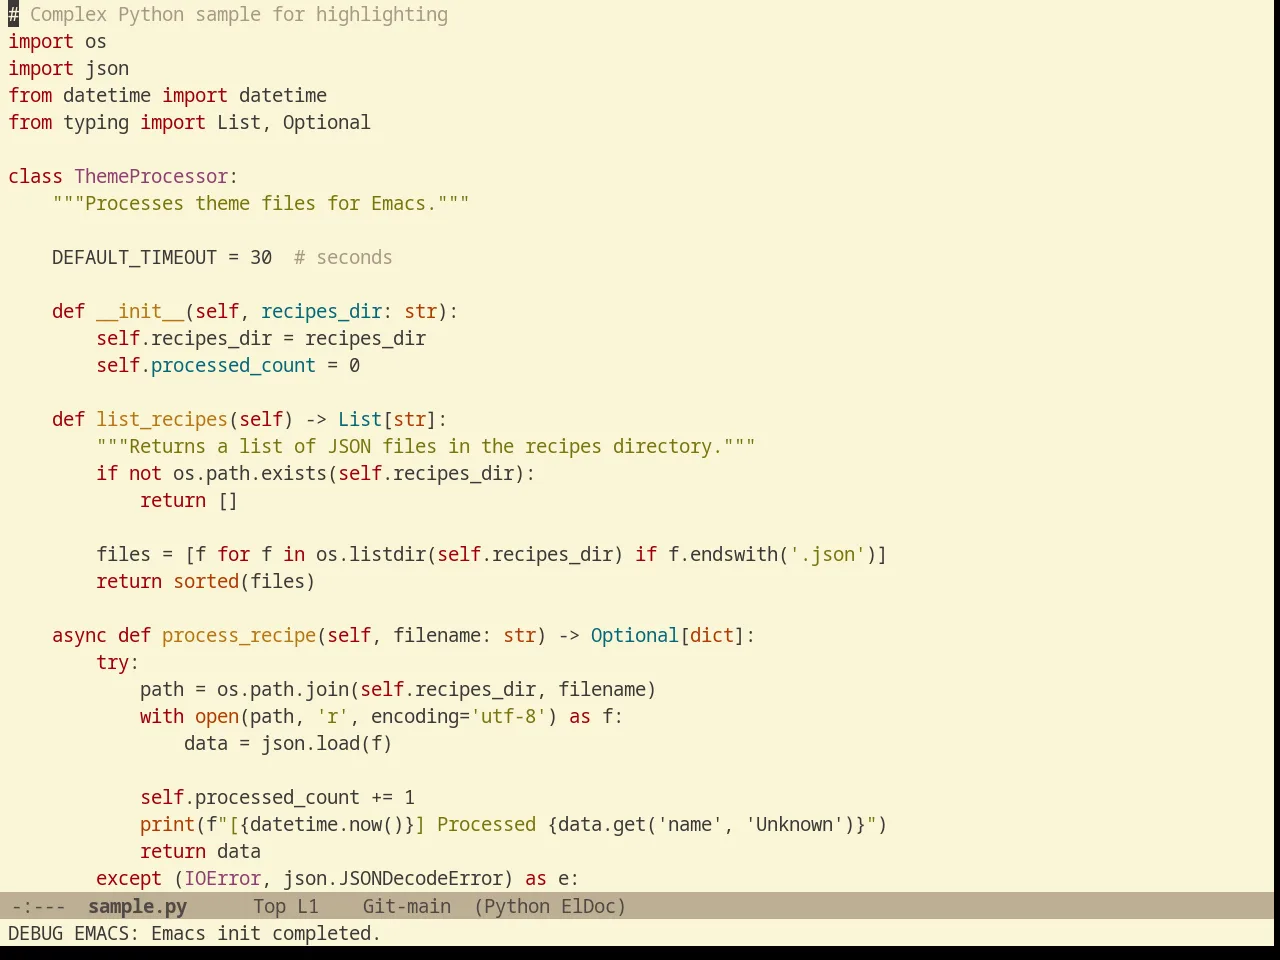The image size is (1280, 960).
Task: Click the __init__ method name
Action: click(140, 311)
